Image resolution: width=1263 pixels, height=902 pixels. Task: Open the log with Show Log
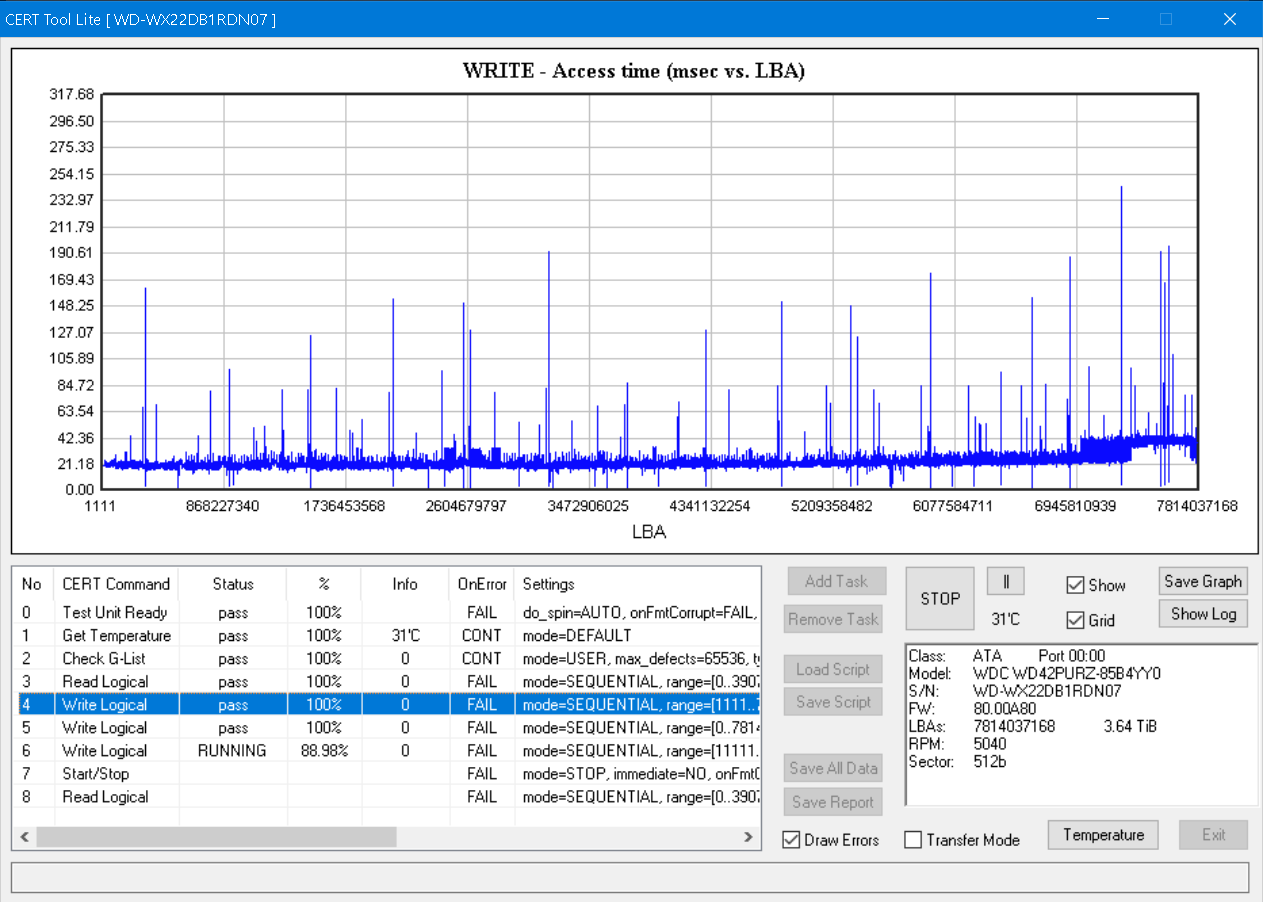coord(1202,614)
